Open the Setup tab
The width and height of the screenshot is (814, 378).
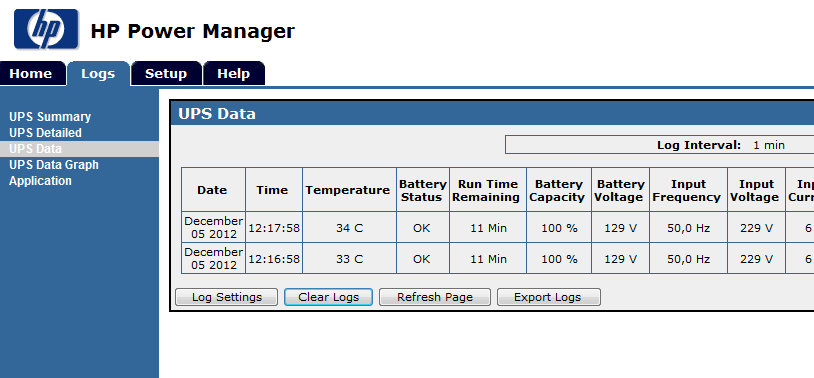pyautogui.click(x=166, y=74)
